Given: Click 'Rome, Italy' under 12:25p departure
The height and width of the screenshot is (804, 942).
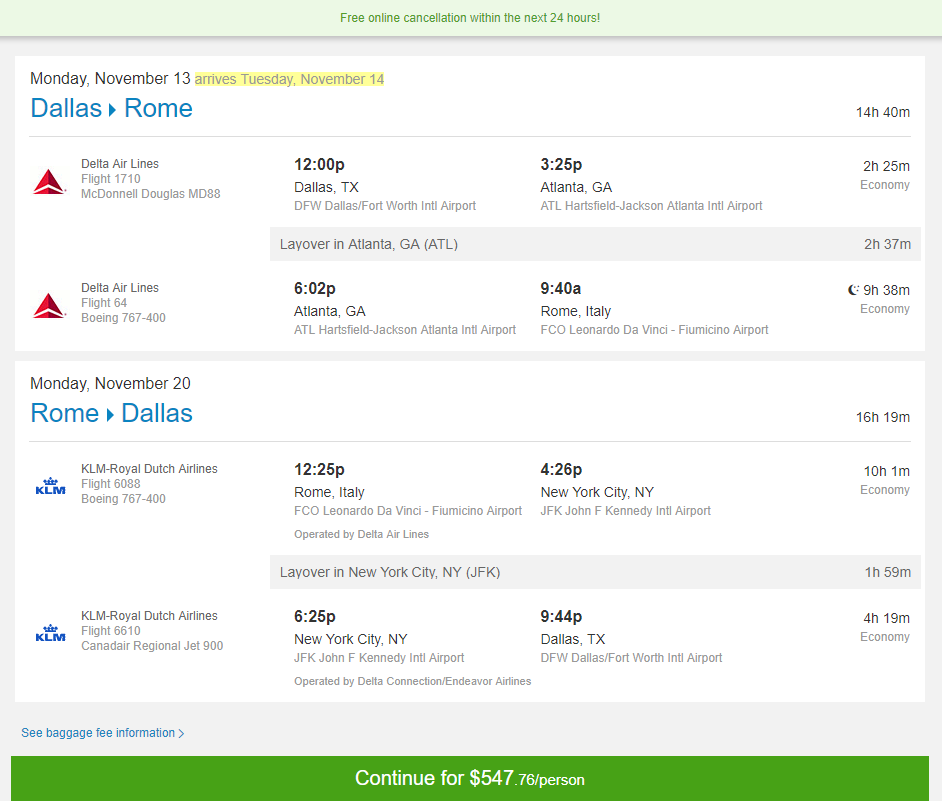Looking at the screenshot, I should [329, 492].
